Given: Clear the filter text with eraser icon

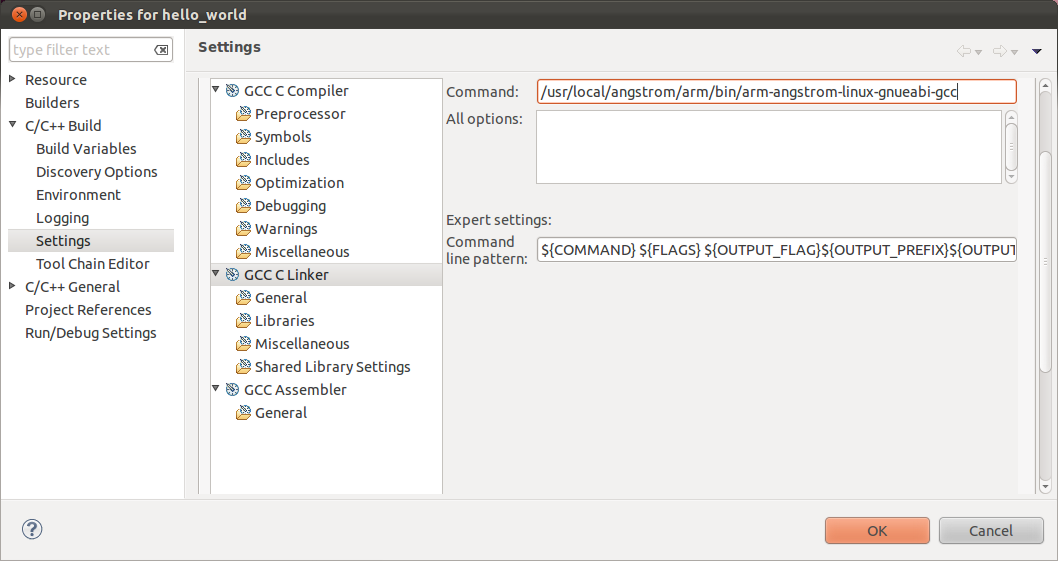Looking at the screenshot, I should pyautogui.click(x=161, y=50).
